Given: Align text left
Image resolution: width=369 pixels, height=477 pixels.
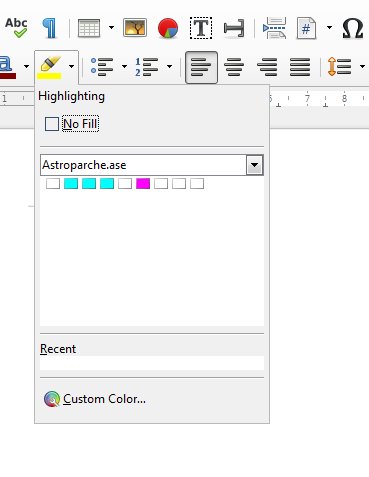Looking at the screenshot, I should [201, 67].
